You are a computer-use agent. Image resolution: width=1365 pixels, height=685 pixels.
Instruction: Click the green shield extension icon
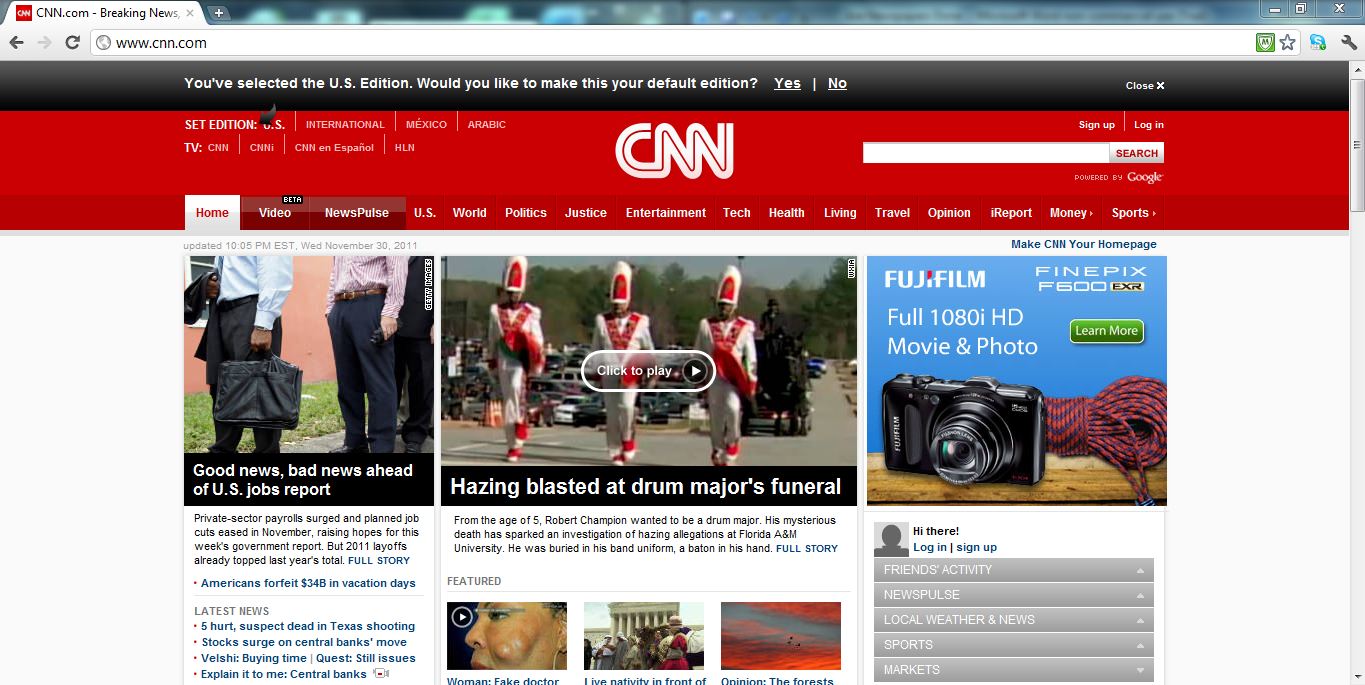click(1265, 42)
